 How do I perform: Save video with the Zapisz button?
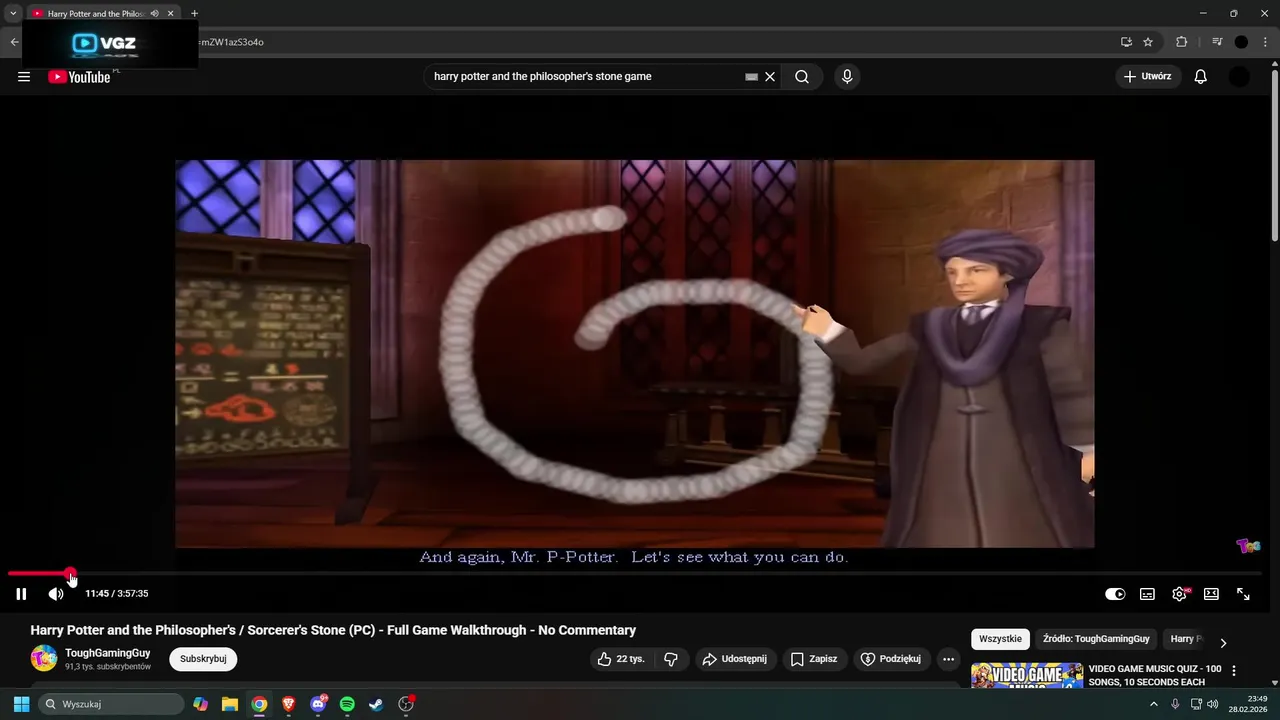coord(814,659)
